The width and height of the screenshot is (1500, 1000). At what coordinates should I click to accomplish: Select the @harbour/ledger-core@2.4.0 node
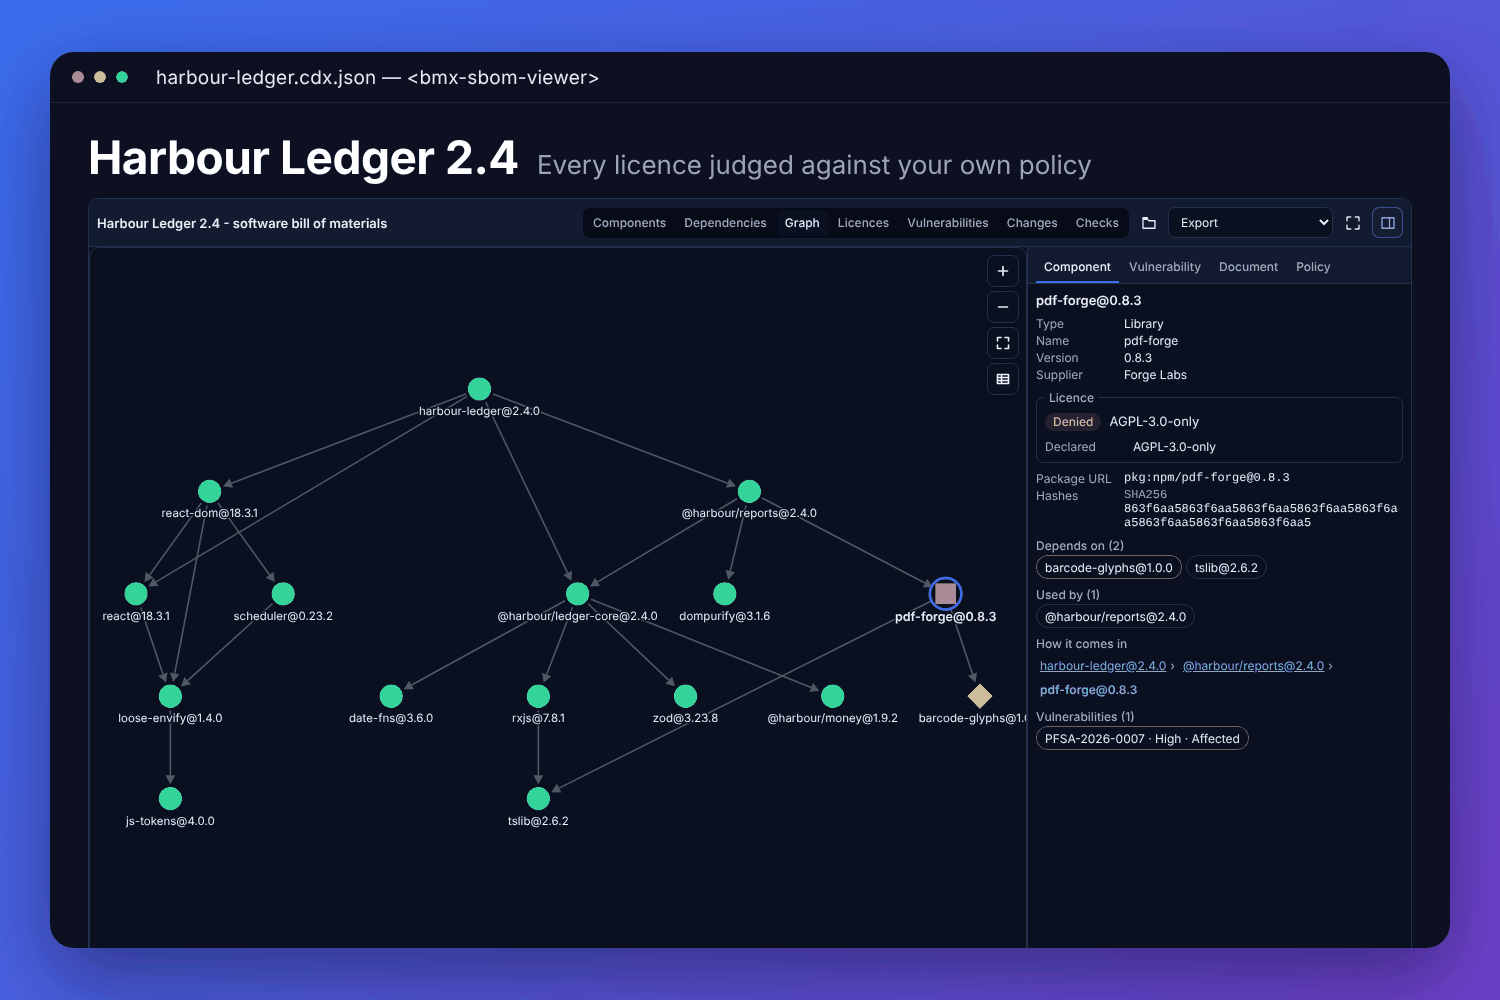click(x=577, y=594)
